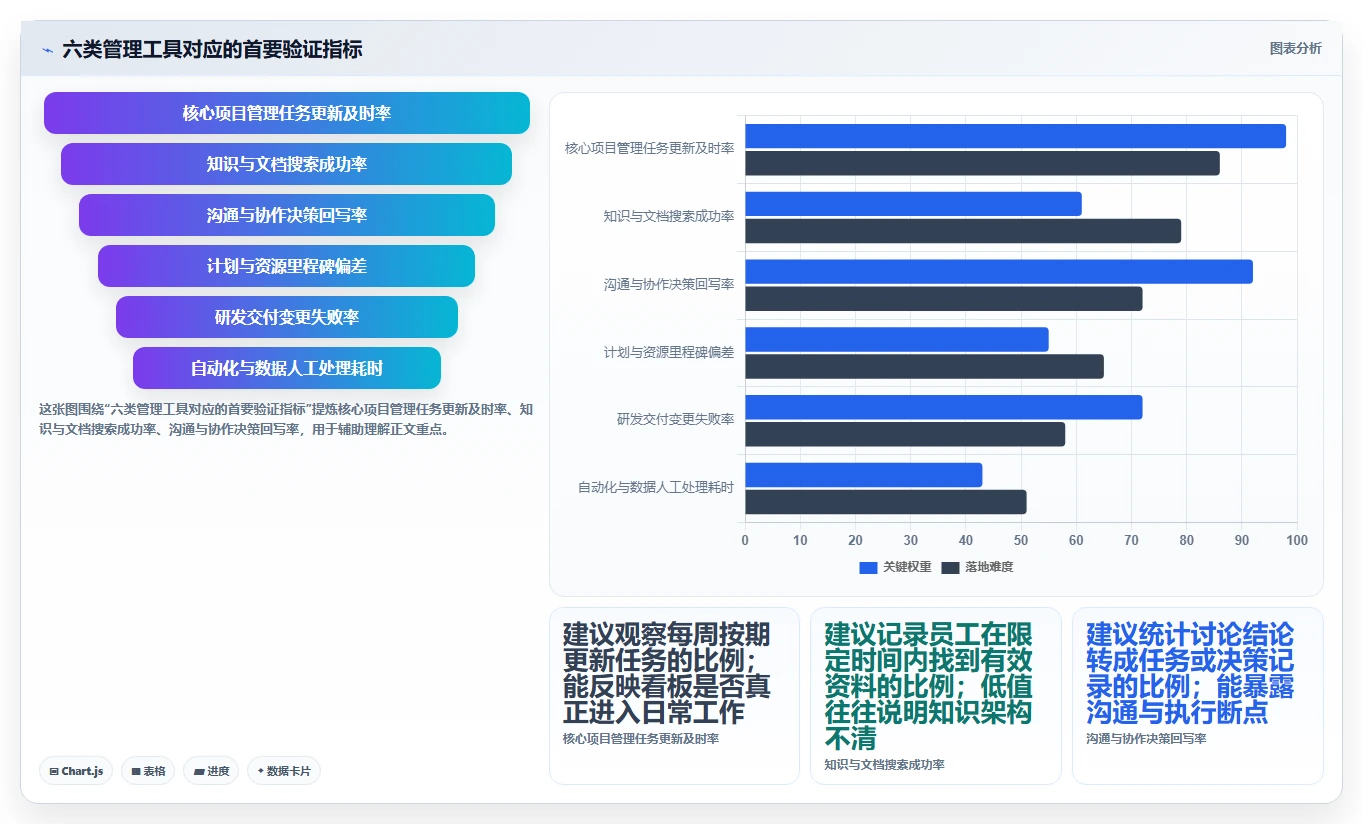Open the 进度 tag
The image size is (1363, 824).
211,771
